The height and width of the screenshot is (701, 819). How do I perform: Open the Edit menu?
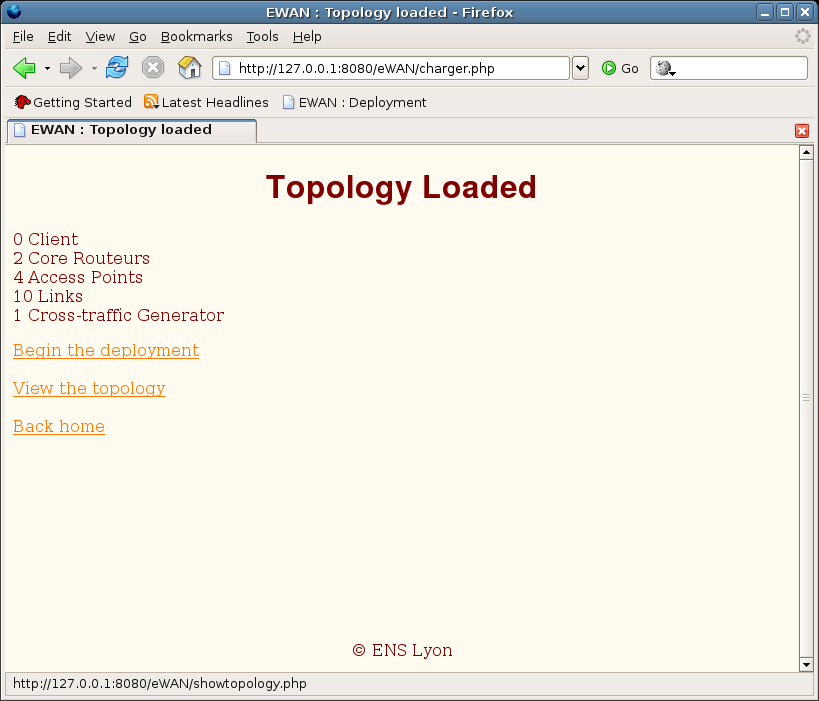(x=60, y=37)
